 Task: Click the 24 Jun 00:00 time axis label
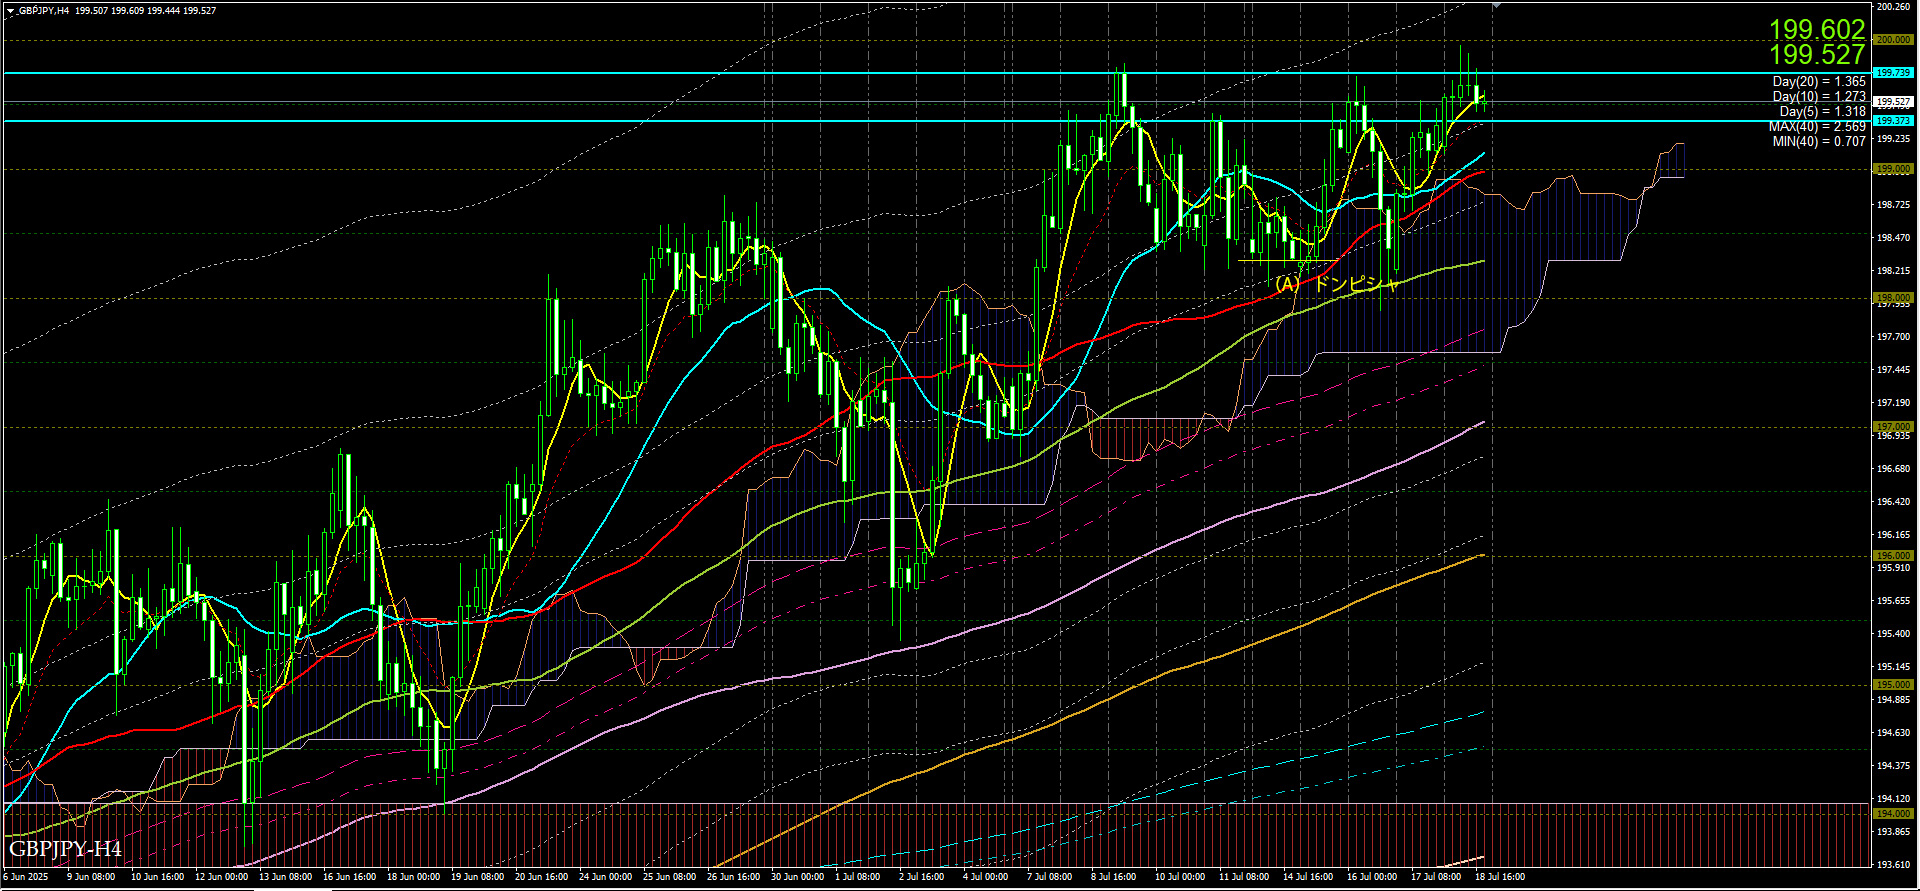[605, 877]
